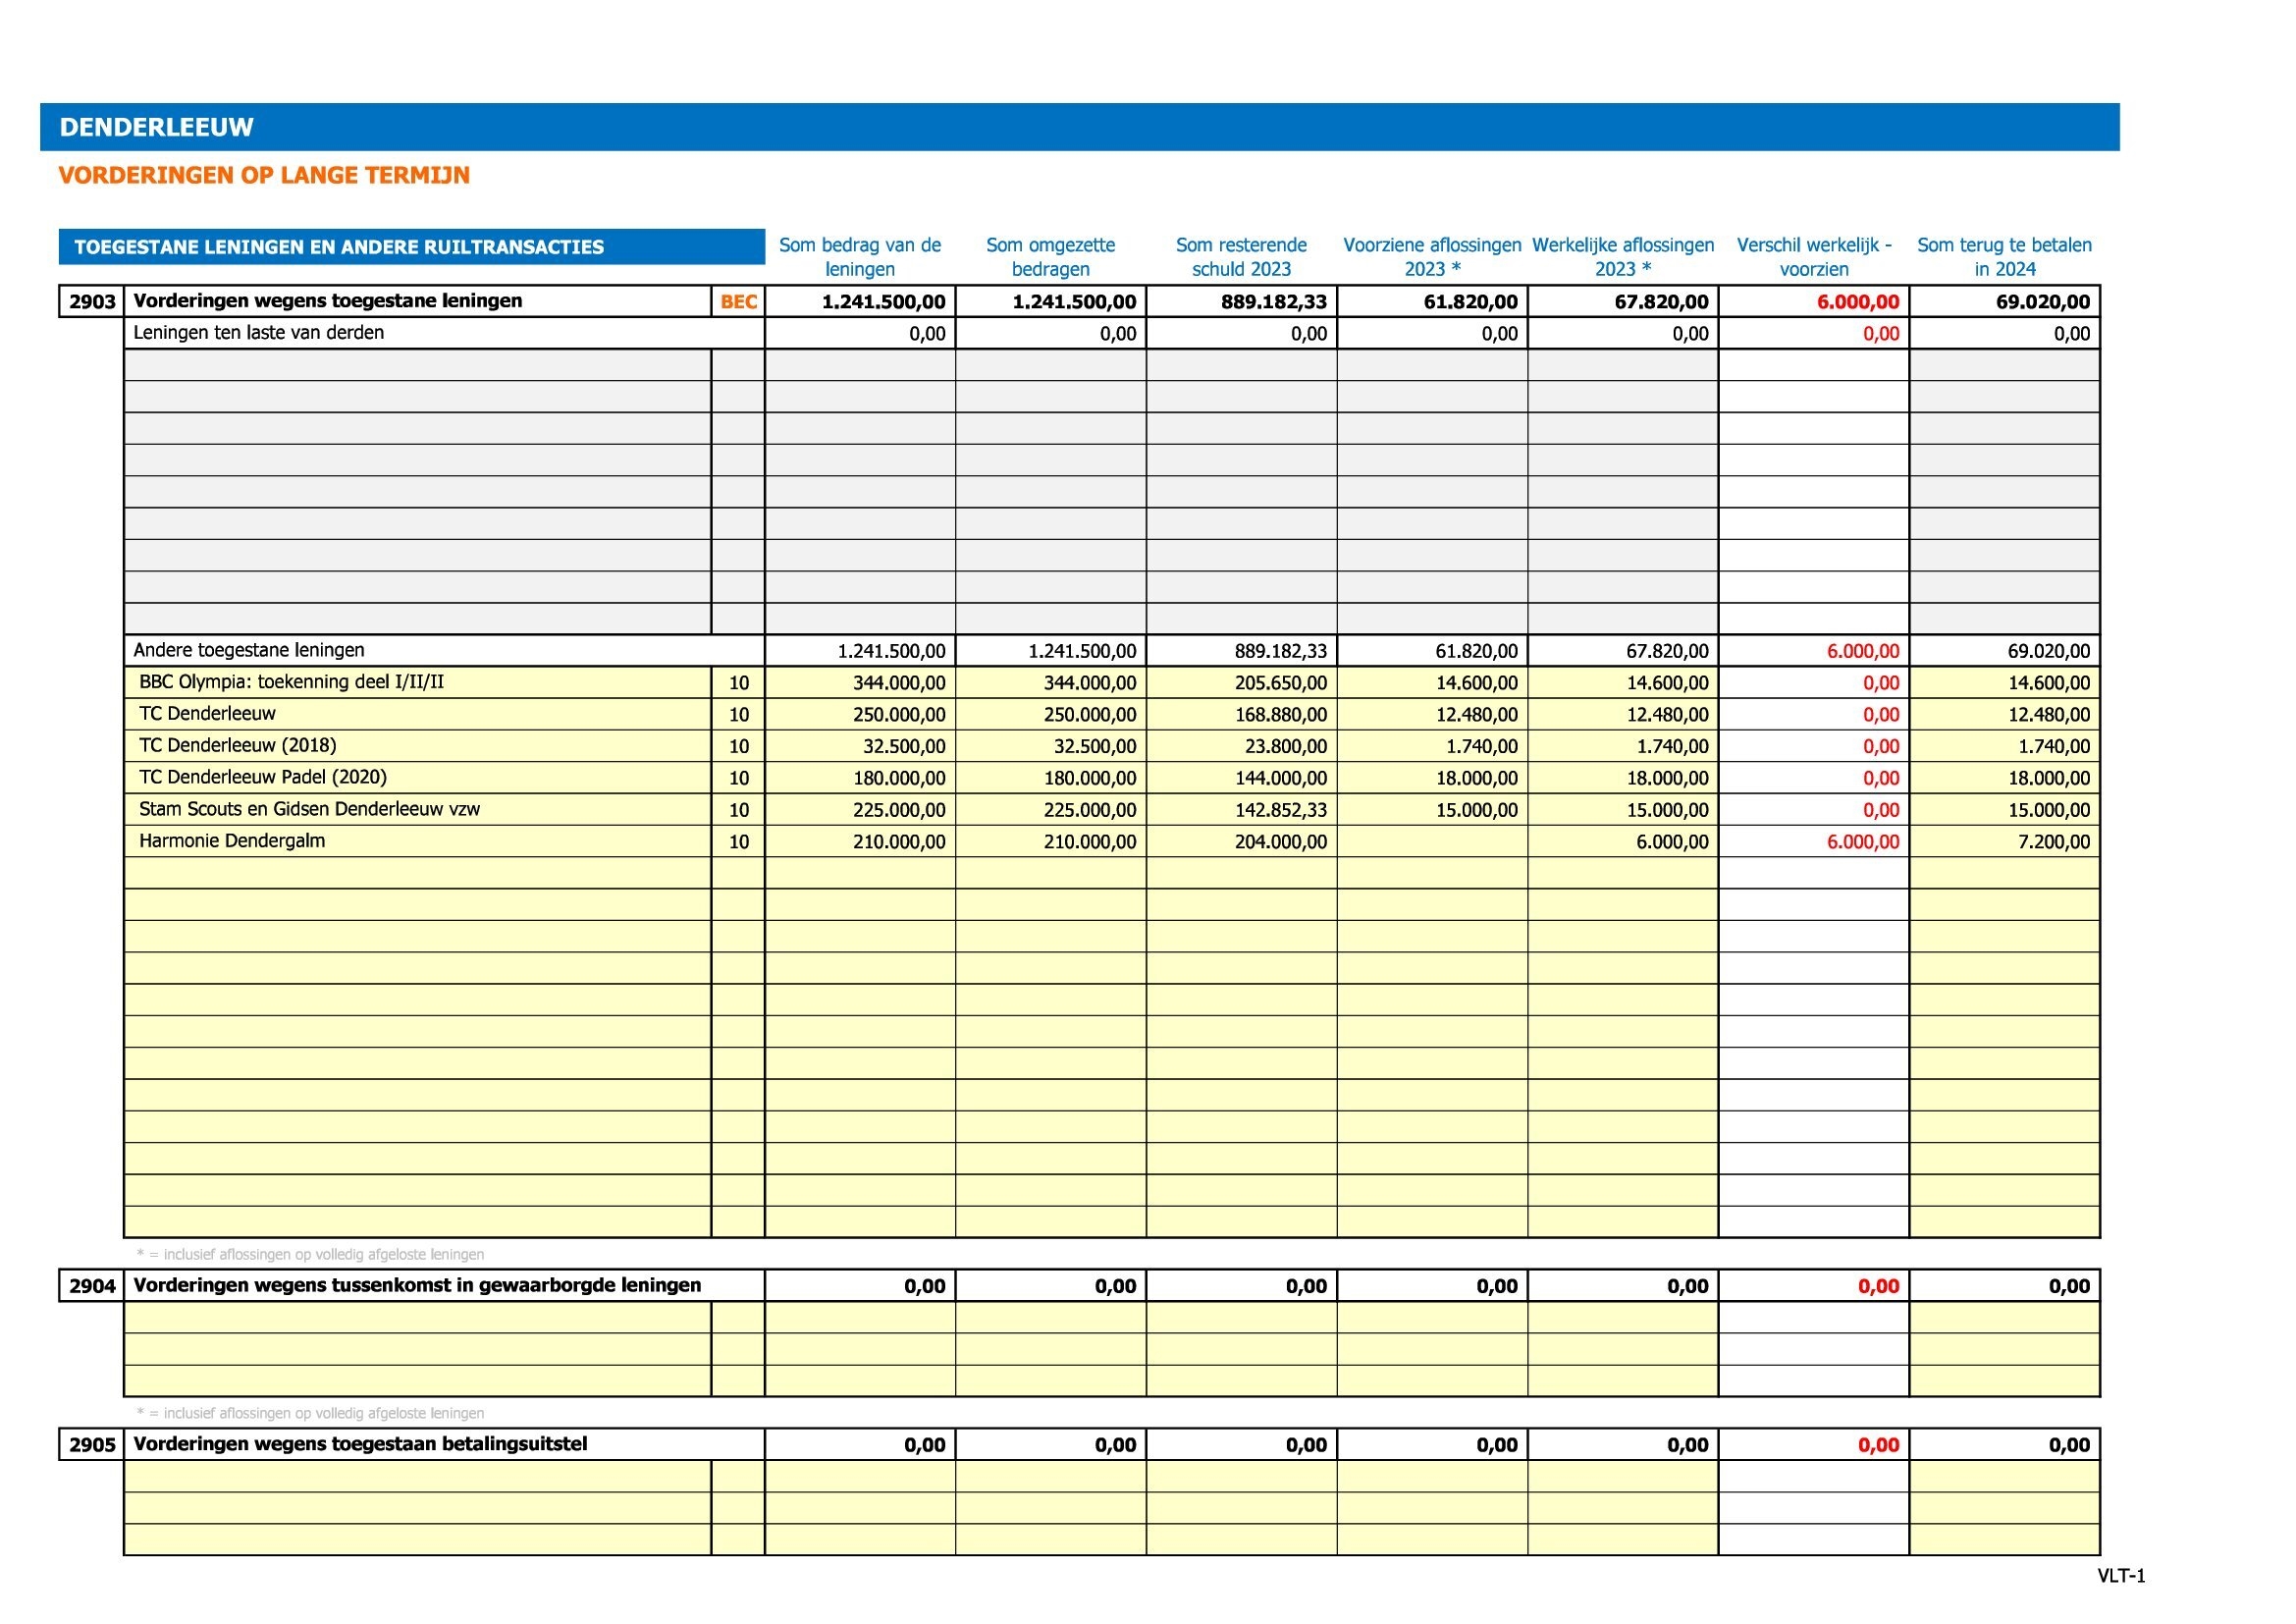Click the orange BEC label
Image resolution: width=2296 pixels, height=1624 pixels.
(738, 301)
